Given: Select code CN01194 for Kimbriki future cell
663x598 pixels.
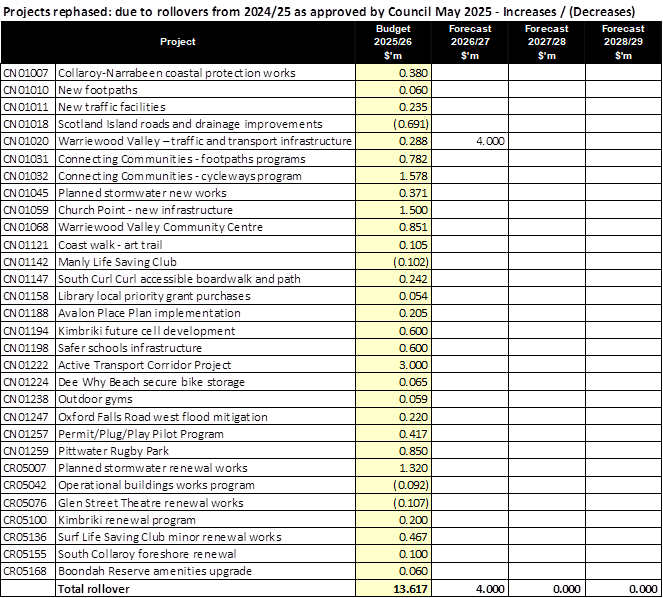Looking at the screenshot, I should (26, 331).
